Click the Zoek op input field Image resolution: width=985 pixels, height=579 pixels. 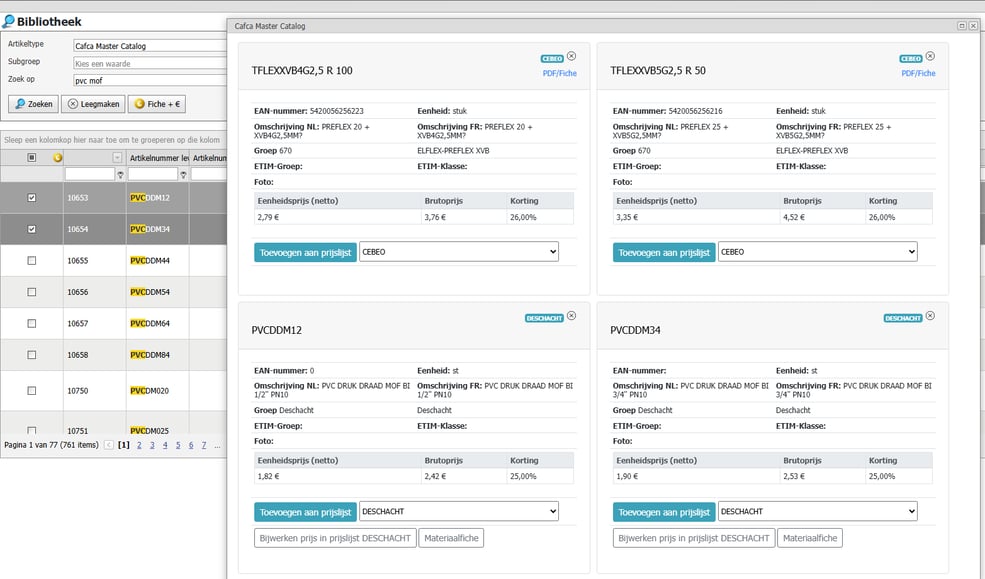tap(150, 80)
